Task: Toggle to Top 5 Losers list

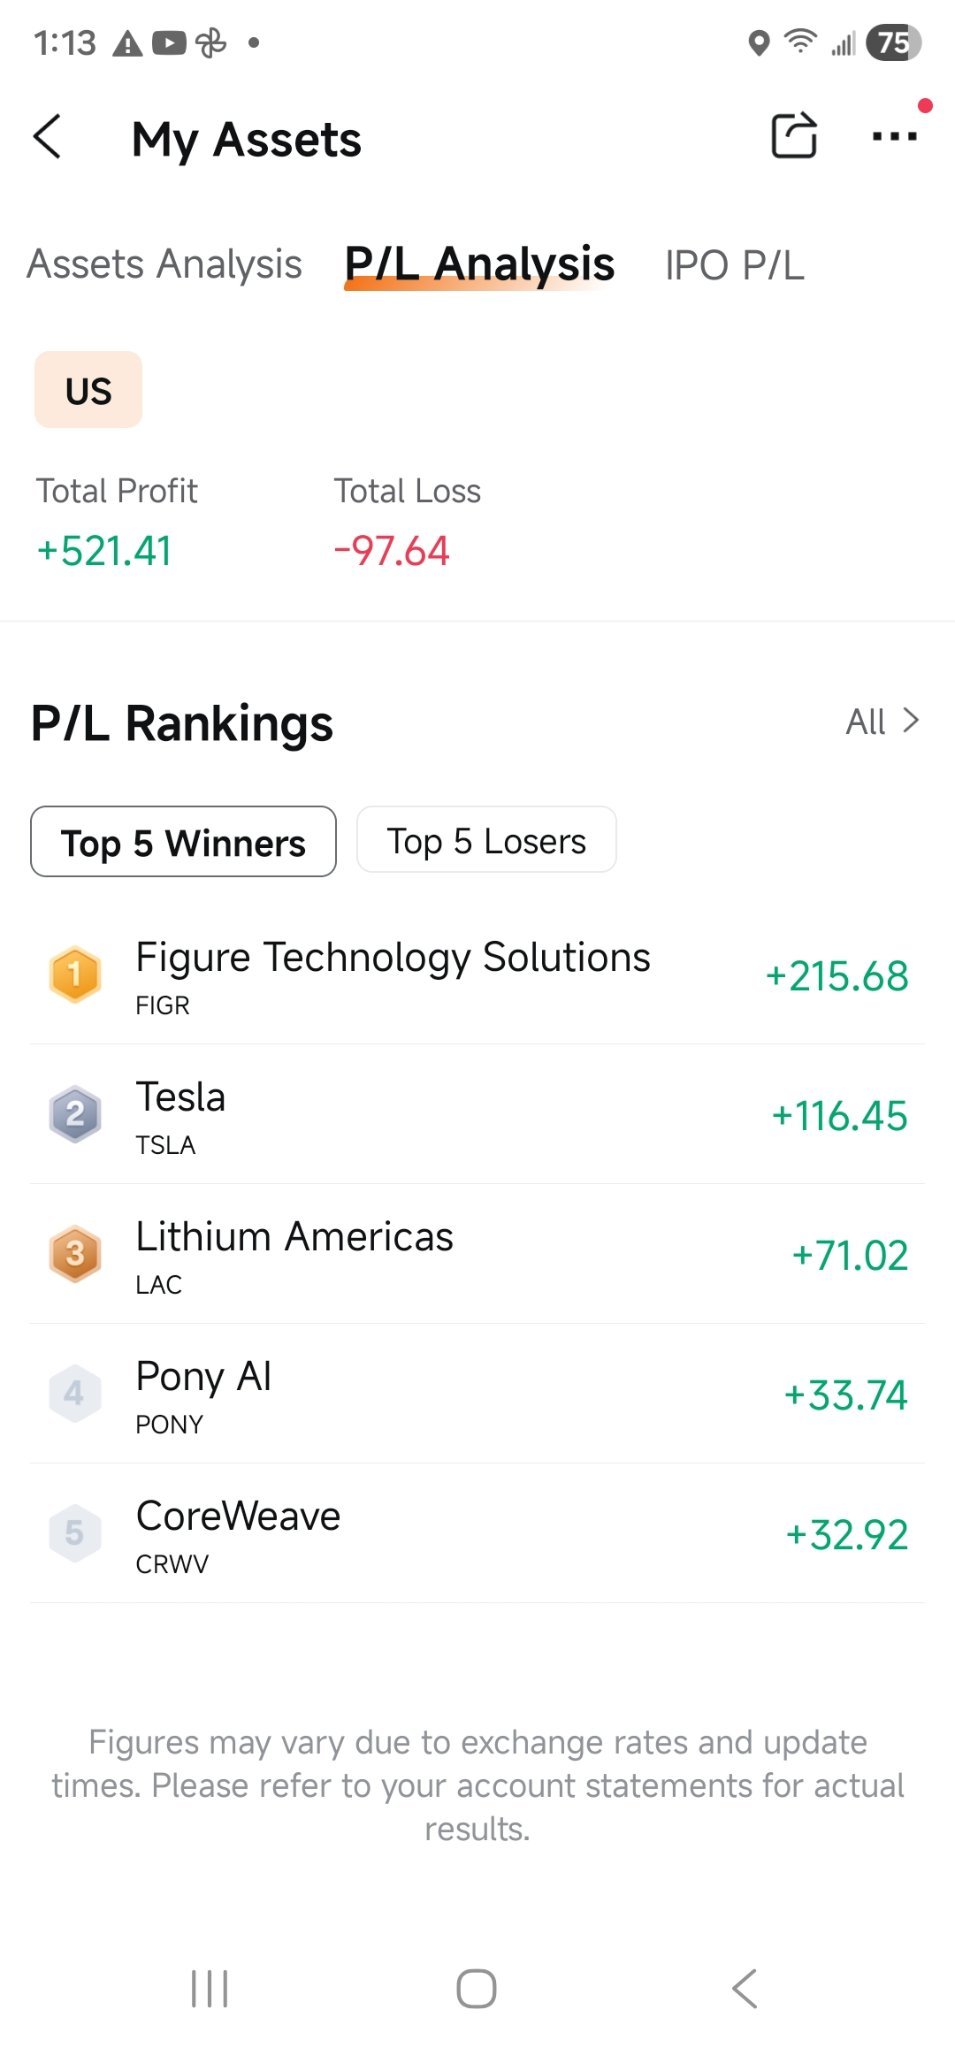Action: (486, 840)
